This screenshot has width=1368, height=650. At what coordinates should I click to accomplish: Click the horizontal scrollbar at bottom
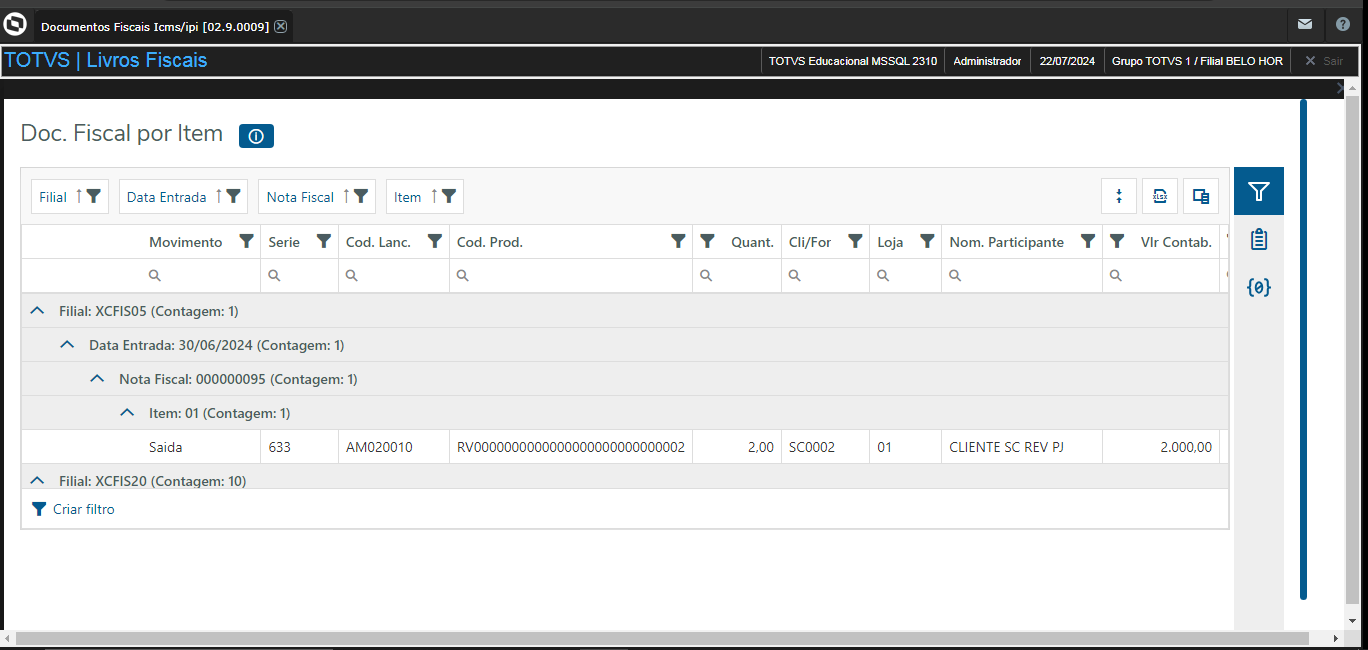[660, 638]
